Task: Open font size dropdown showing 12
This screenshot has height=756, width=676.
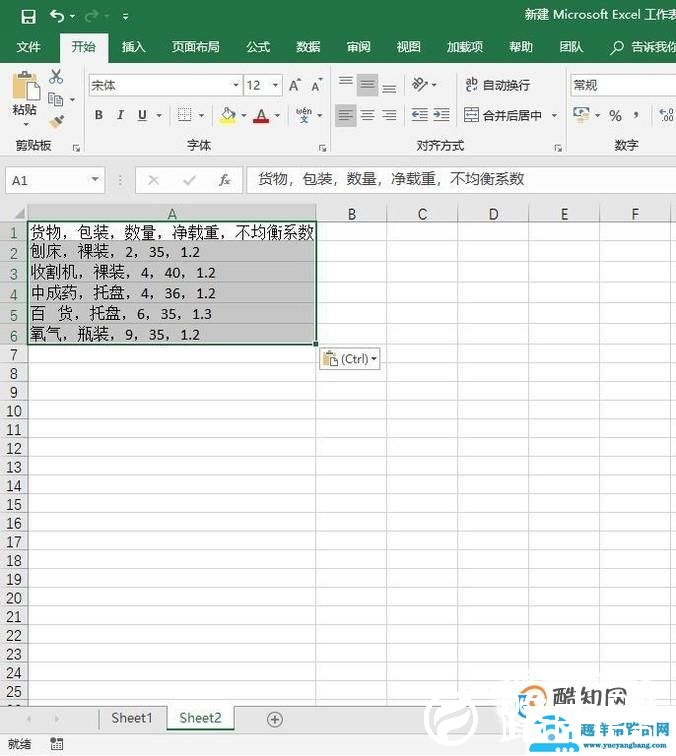Action: 275,85
